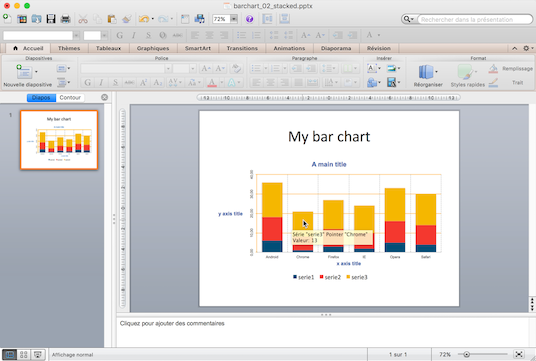The height and width of the screenshot is (361, 536).
Task: Open the ribbon font name dropdown
Action: (168, 69)
